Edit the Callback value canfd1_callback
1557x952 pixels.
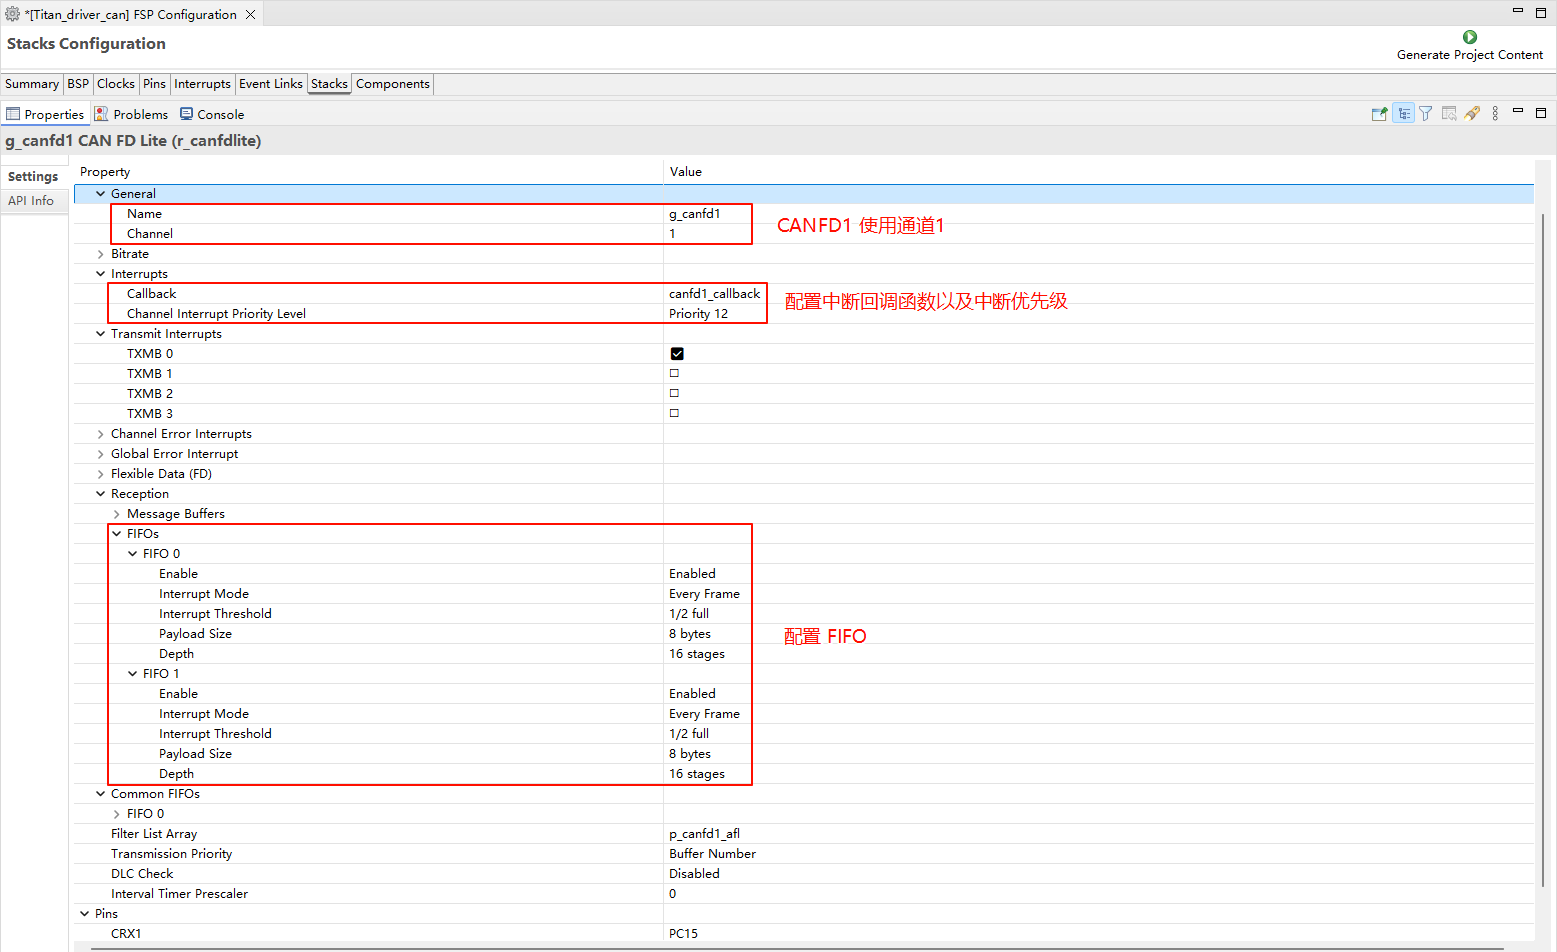pyautogui.click(x=714, y=294)
